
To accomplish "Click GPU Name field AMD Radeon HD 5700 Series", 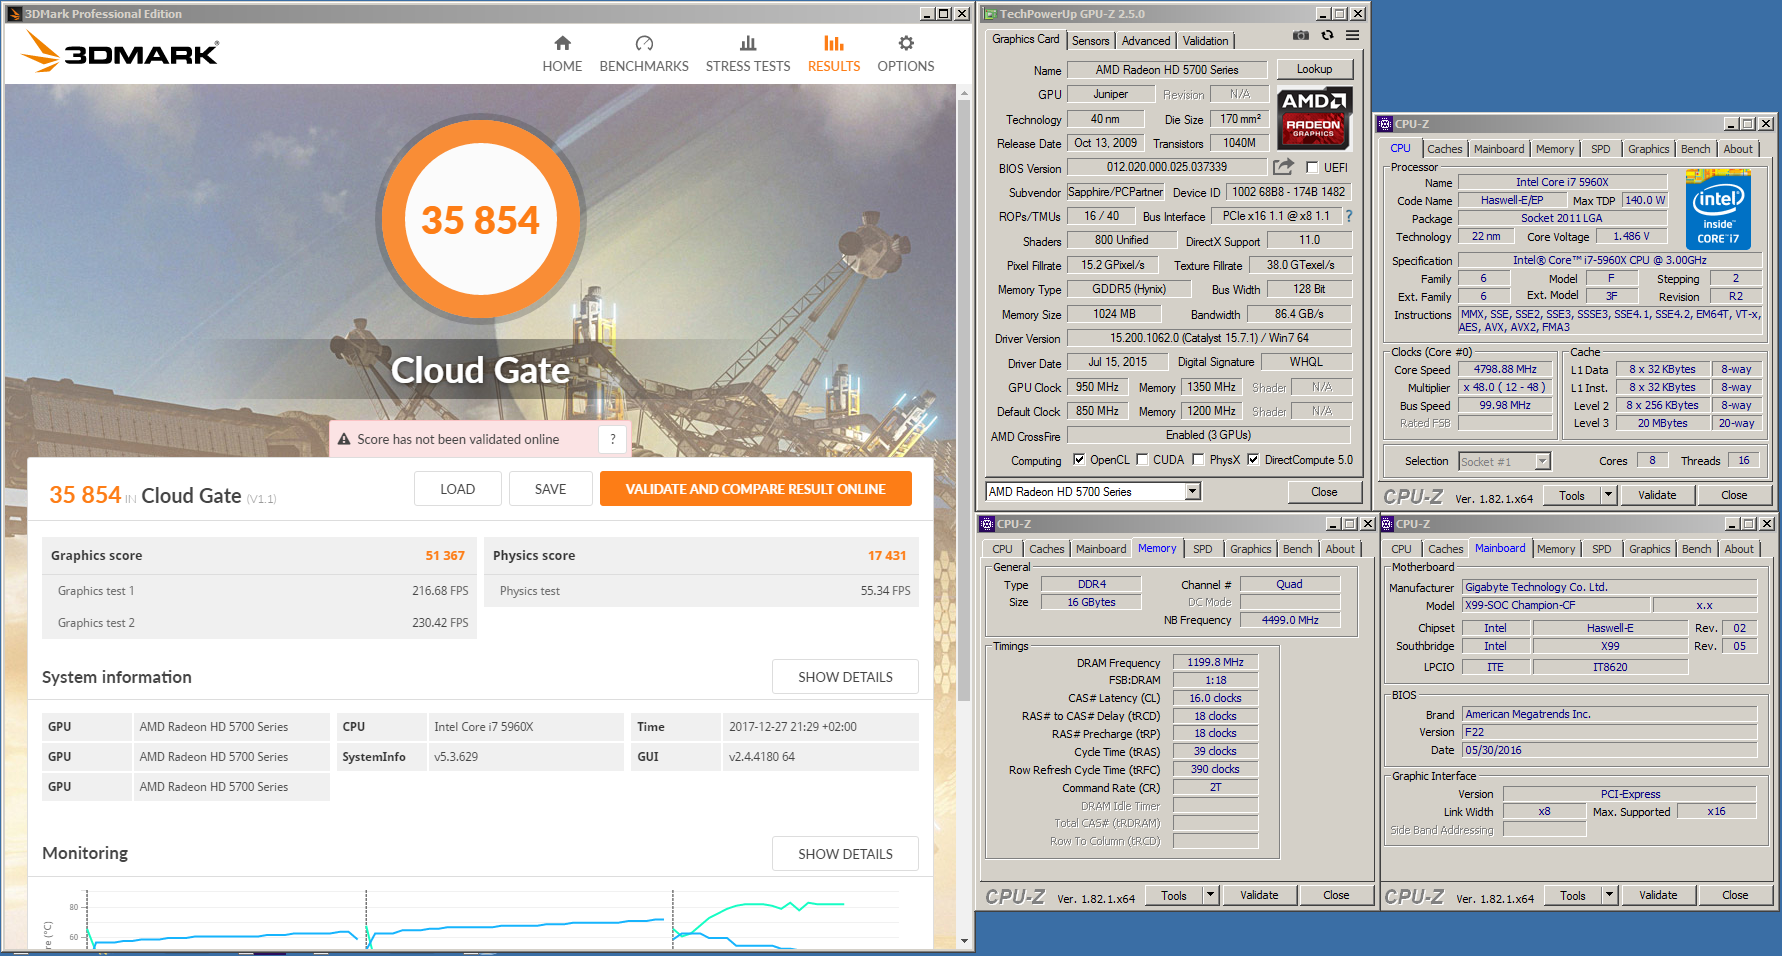I will pos(1167,70).
